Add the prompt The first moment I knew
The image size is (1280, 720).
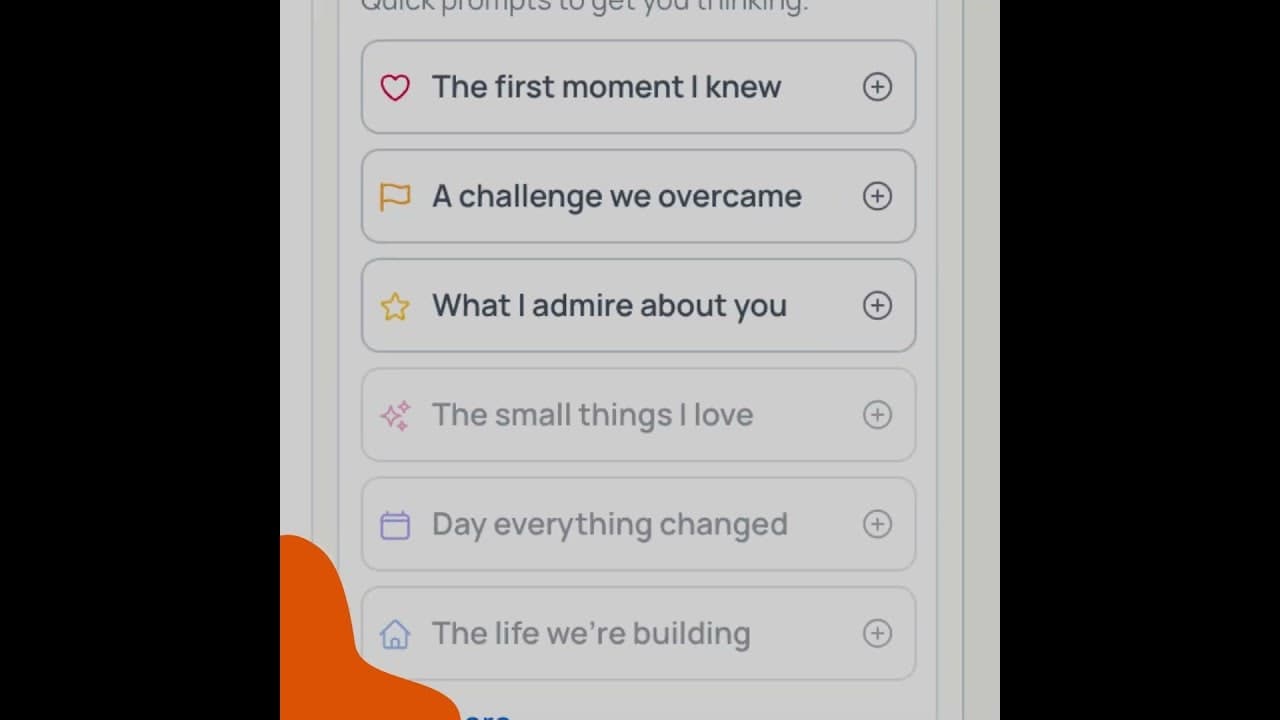pyautogui.click(x=877, y=88)
